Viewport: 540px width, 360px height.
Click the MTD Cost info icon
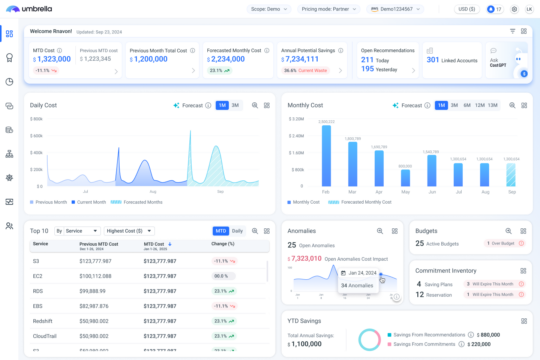(x=60, y=50)
